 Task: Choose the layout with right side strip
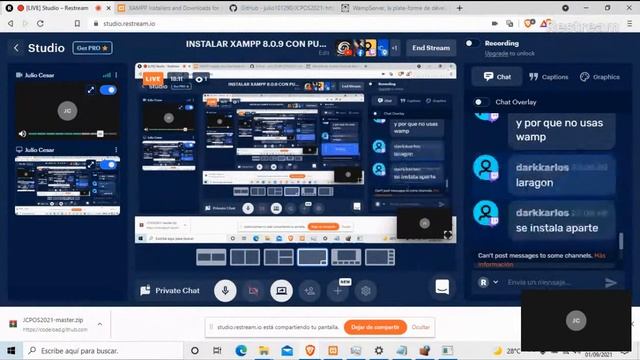click(380, 258)
